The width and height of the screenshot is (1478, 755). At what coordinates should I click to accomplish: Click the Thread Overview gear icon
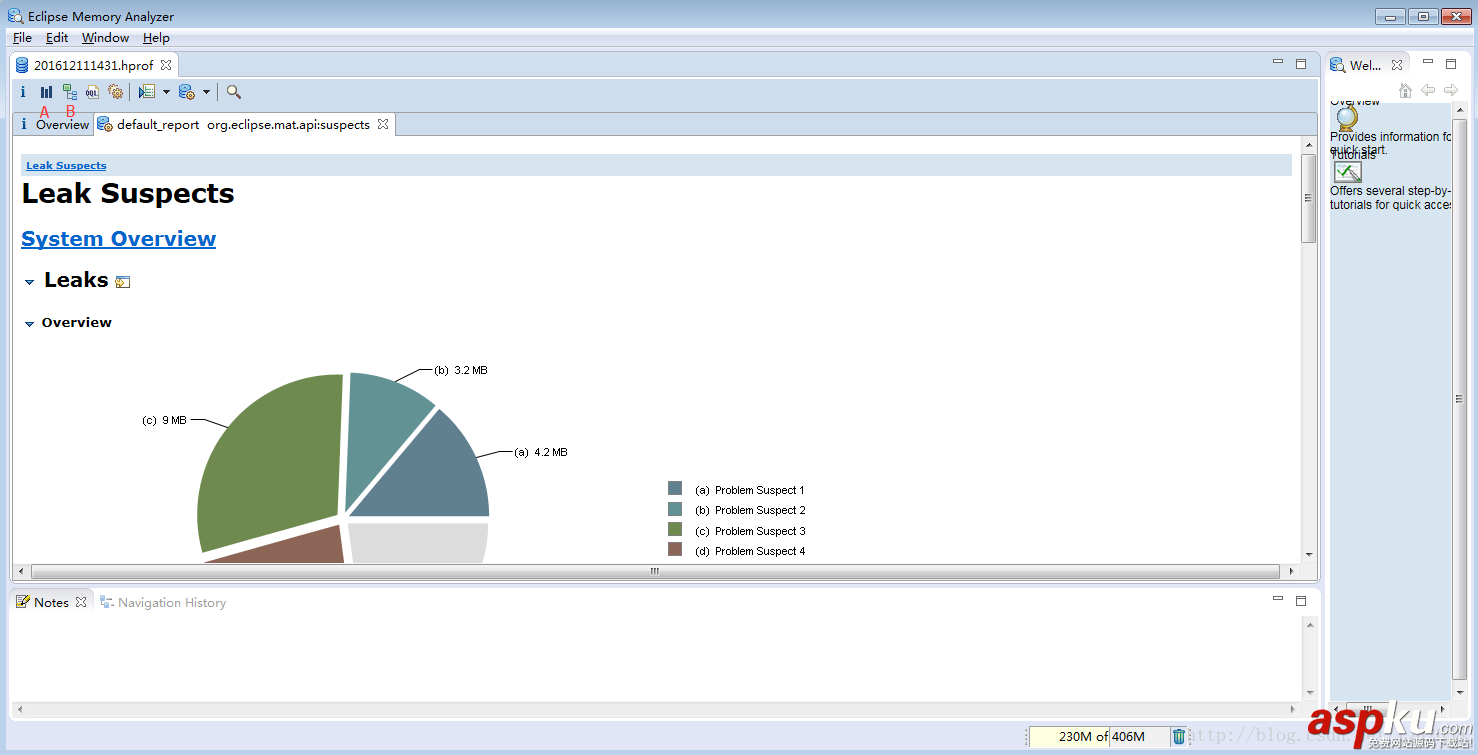pyautogui.click(x=116, y=92)
